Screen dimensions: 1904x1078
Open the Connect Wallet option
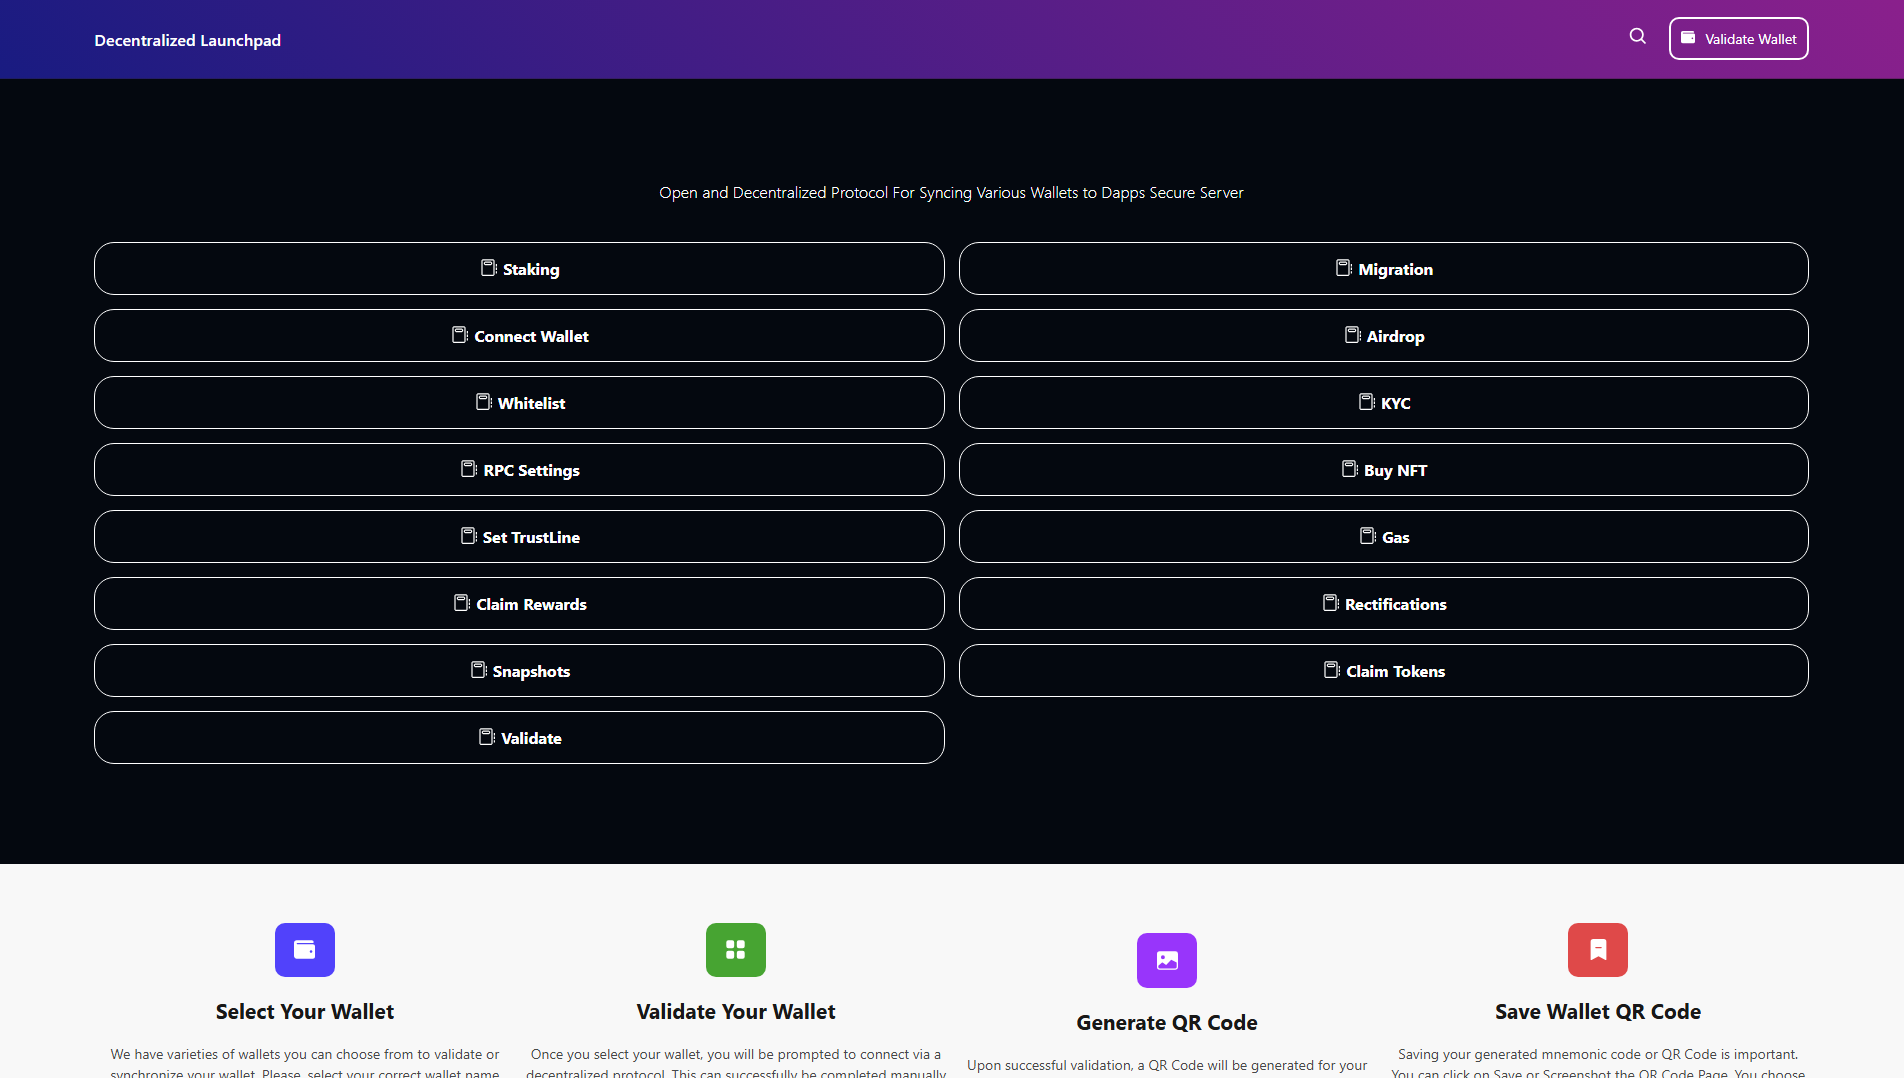pyautogui.click(x=519, y=336)
